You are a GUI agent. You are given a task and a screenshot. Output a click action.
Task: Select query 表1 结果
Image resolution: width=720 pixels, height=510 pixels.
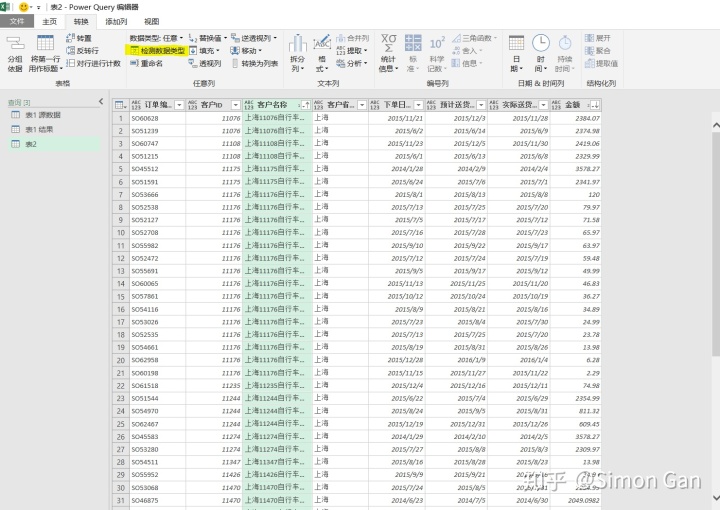(x=54, y=129)
